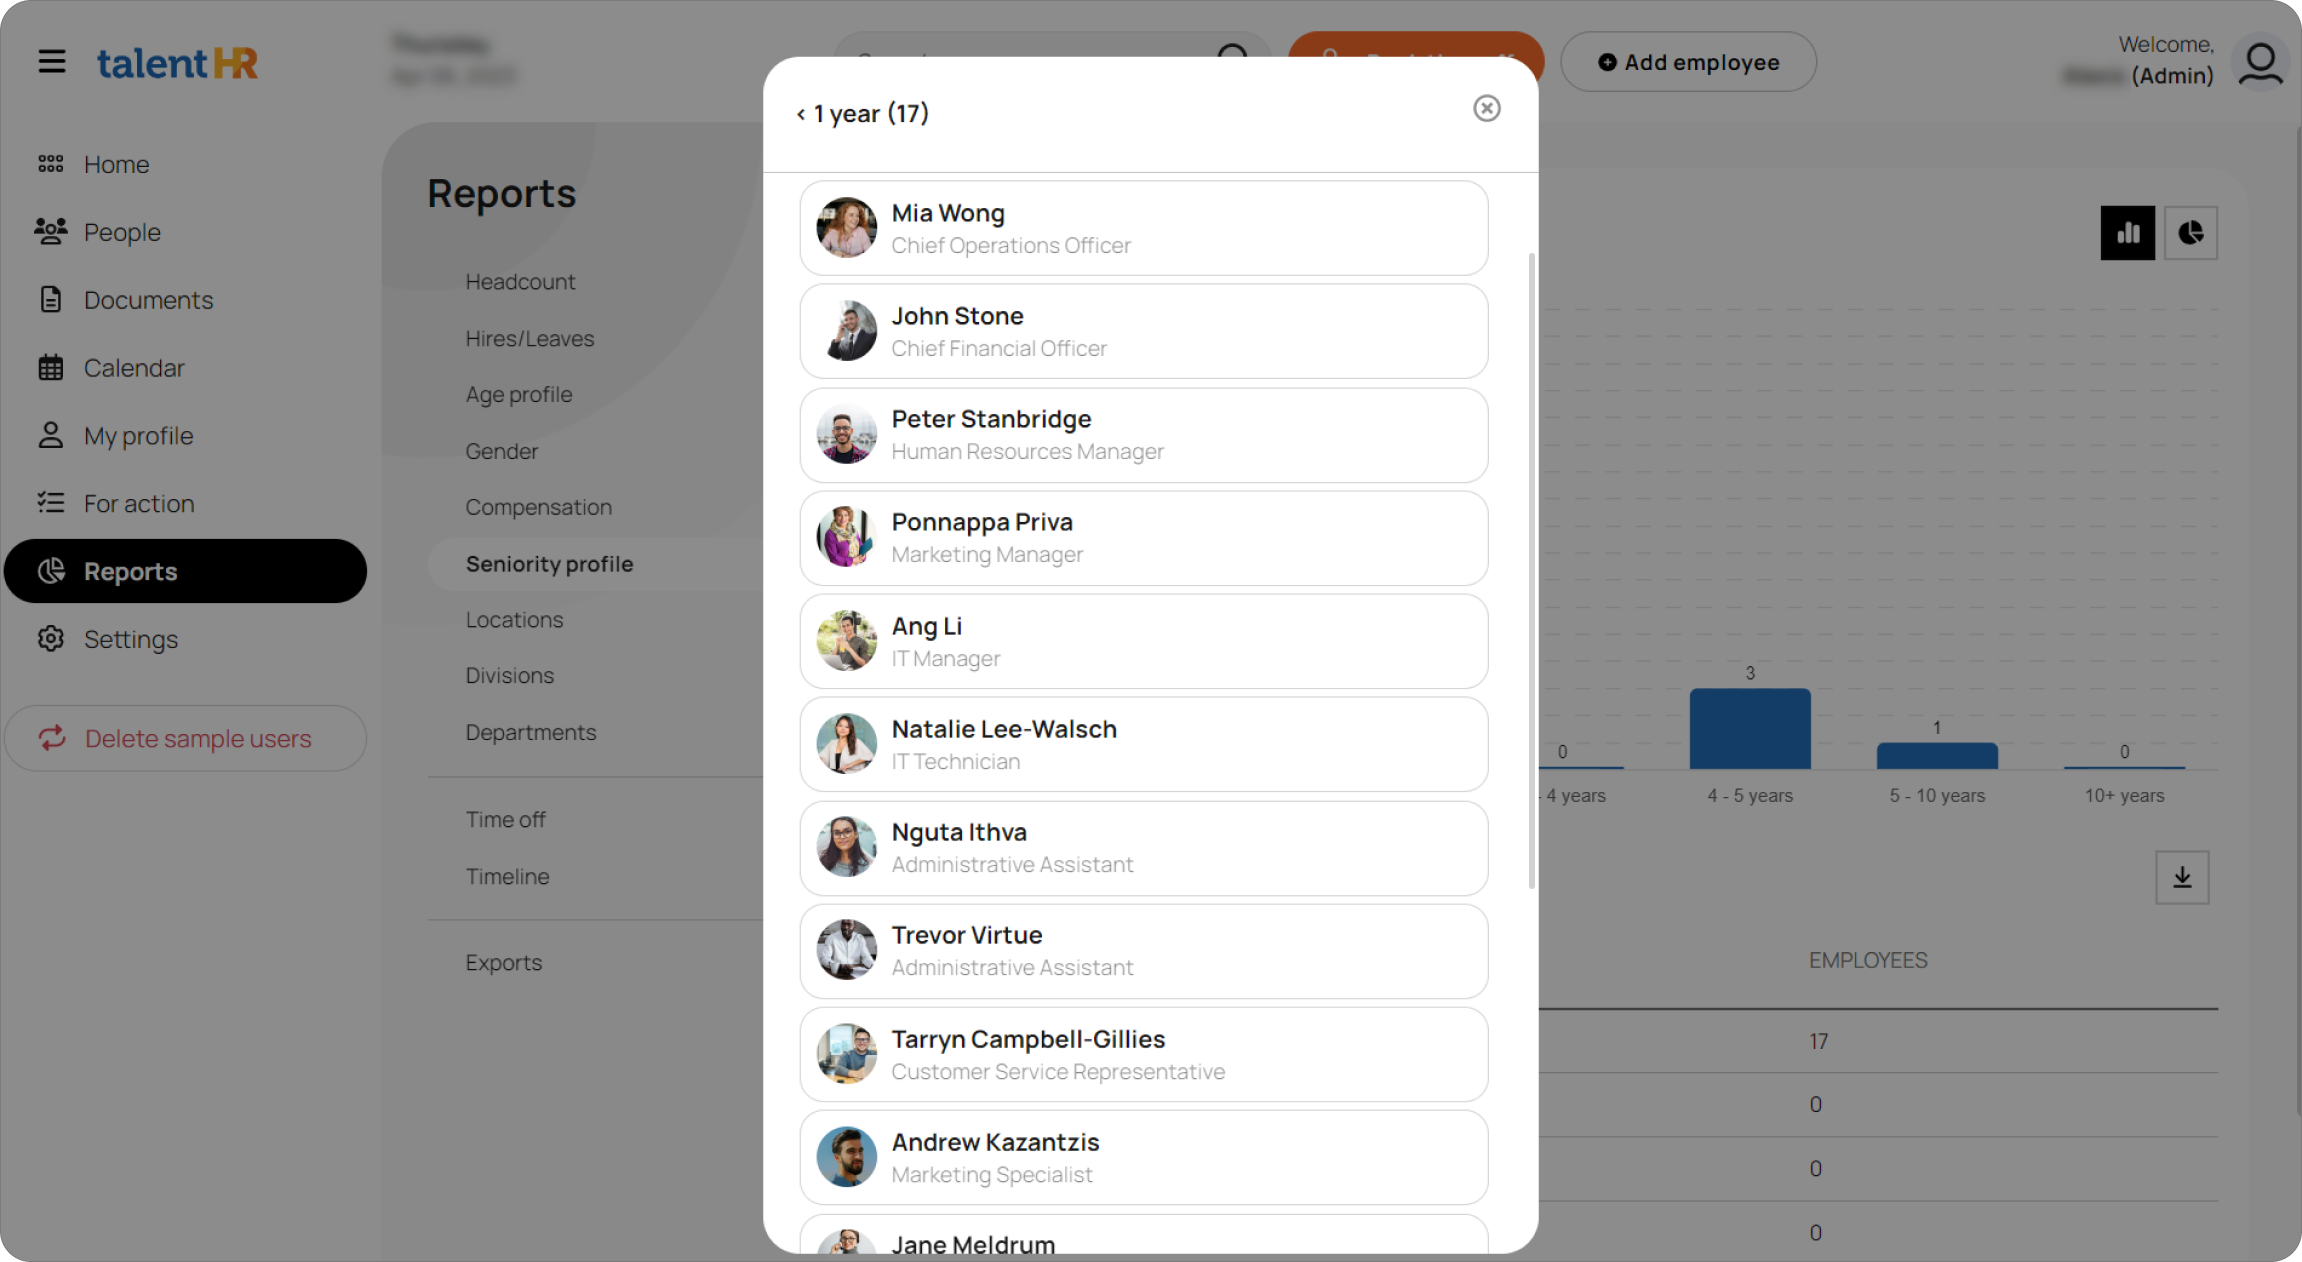Go to Documents in sidebar

[x=149, y=300]
